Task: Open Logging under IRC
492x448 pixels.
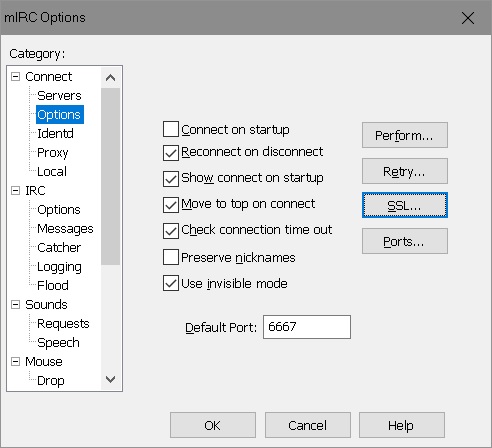Action: tap(59, 267)
